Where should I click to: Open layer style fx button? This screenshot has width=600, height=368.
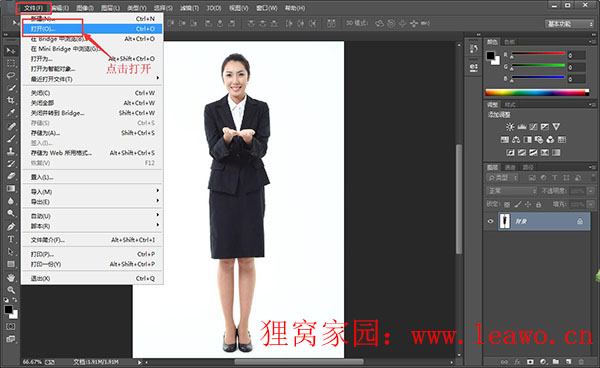point(517,361)
